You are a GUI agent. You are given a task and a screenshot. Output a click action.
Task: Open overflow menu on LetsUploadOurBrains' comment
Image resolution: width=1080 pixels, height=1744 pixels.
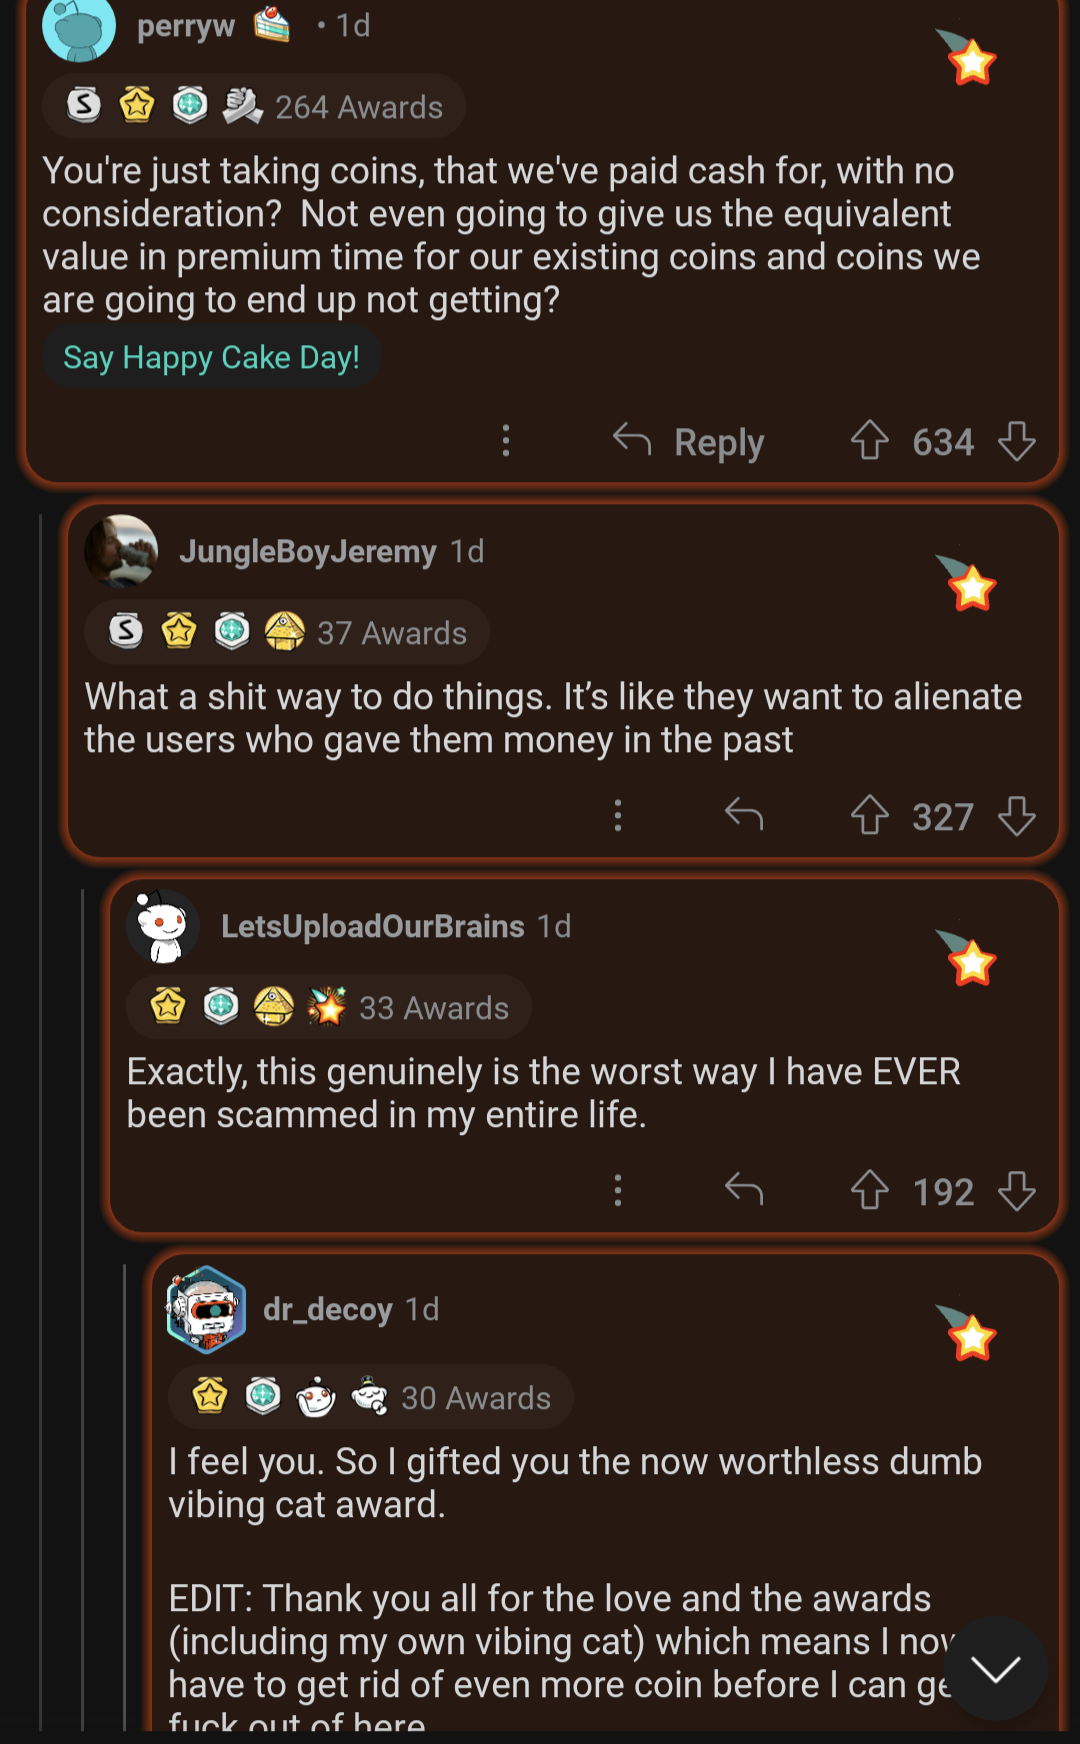pos(618,1190)
